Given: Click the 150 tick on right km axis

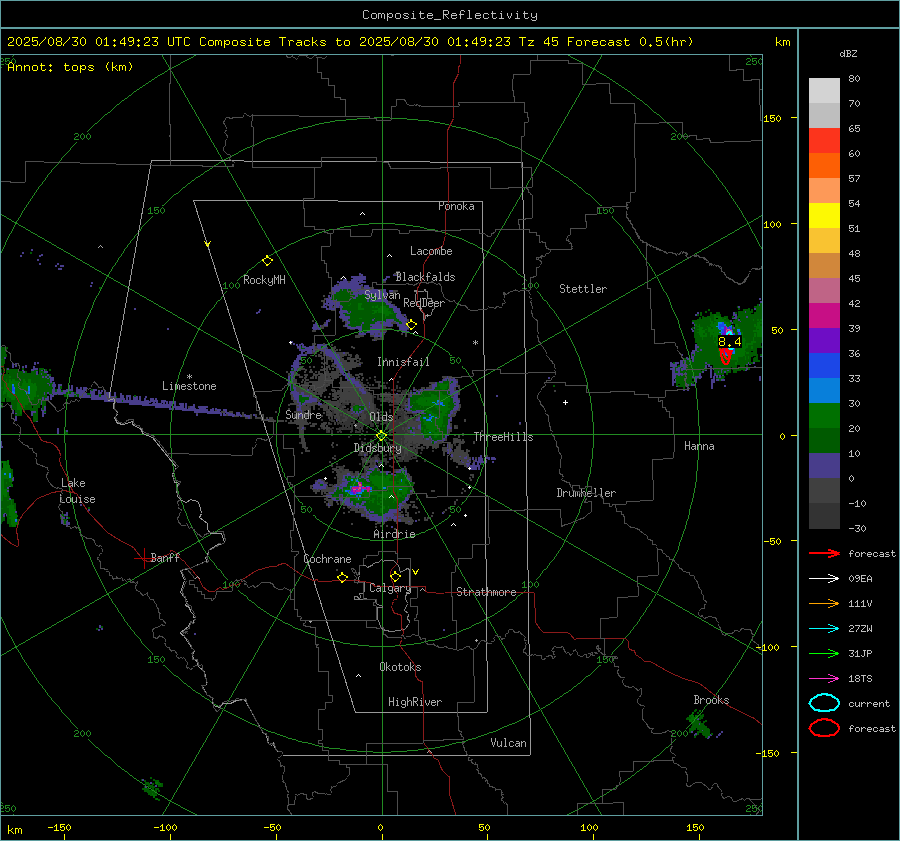Looking at the screenshot, I should [772, 118].
